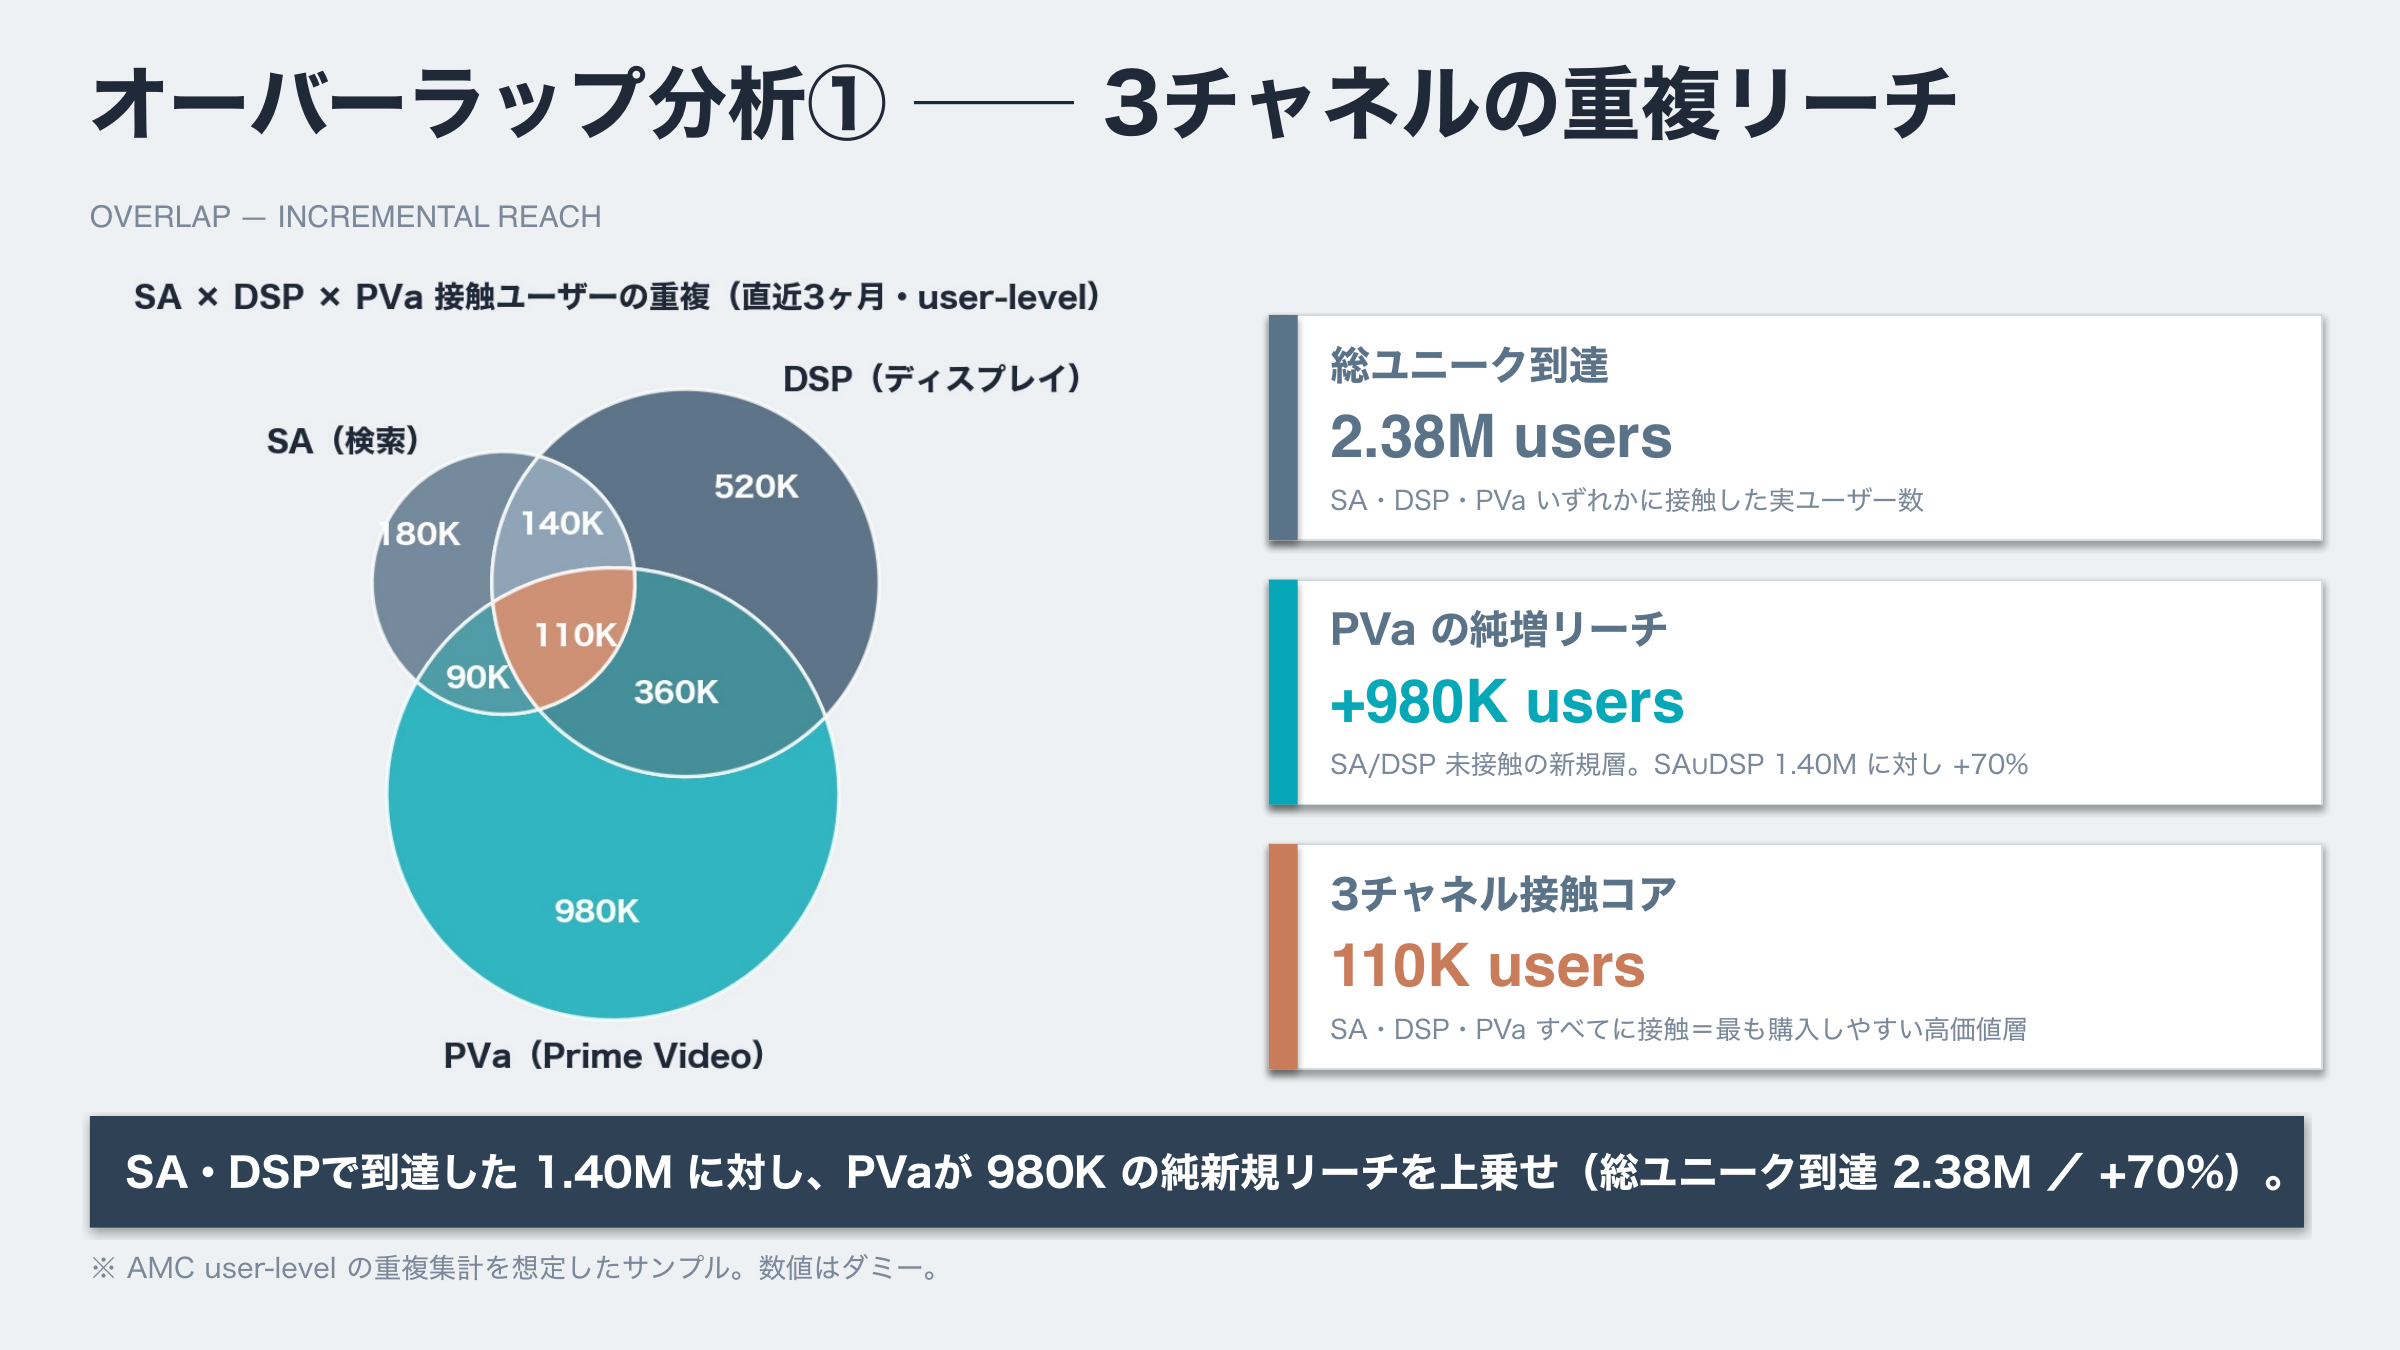Select the 980K value in PVa circle
This screenshot has width=2400, height=1350.
(x=596, y=911)
